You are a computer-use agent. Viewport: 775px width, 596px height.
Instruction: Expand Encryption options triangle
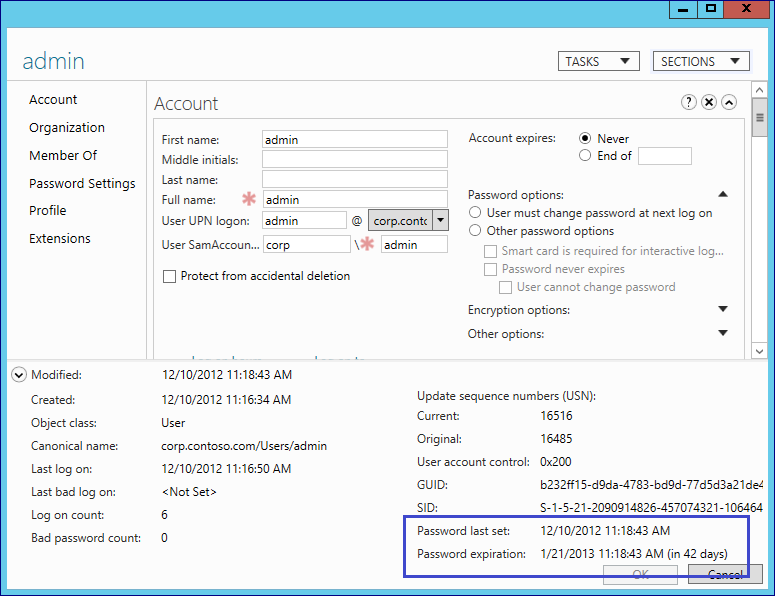pos(723,309)
